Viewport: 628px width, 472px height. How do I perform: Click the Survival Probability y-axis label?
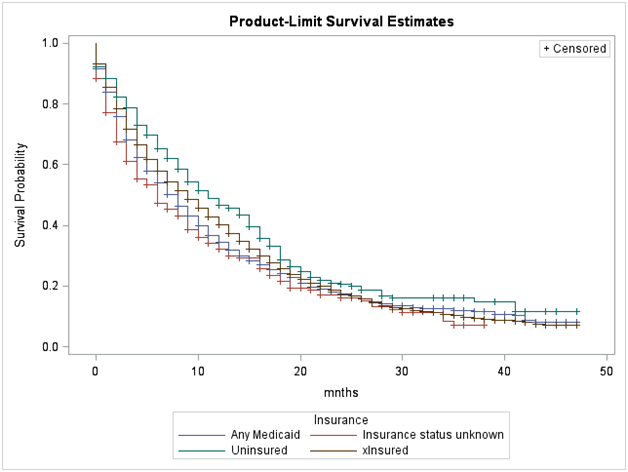click(x=20, y=195)
